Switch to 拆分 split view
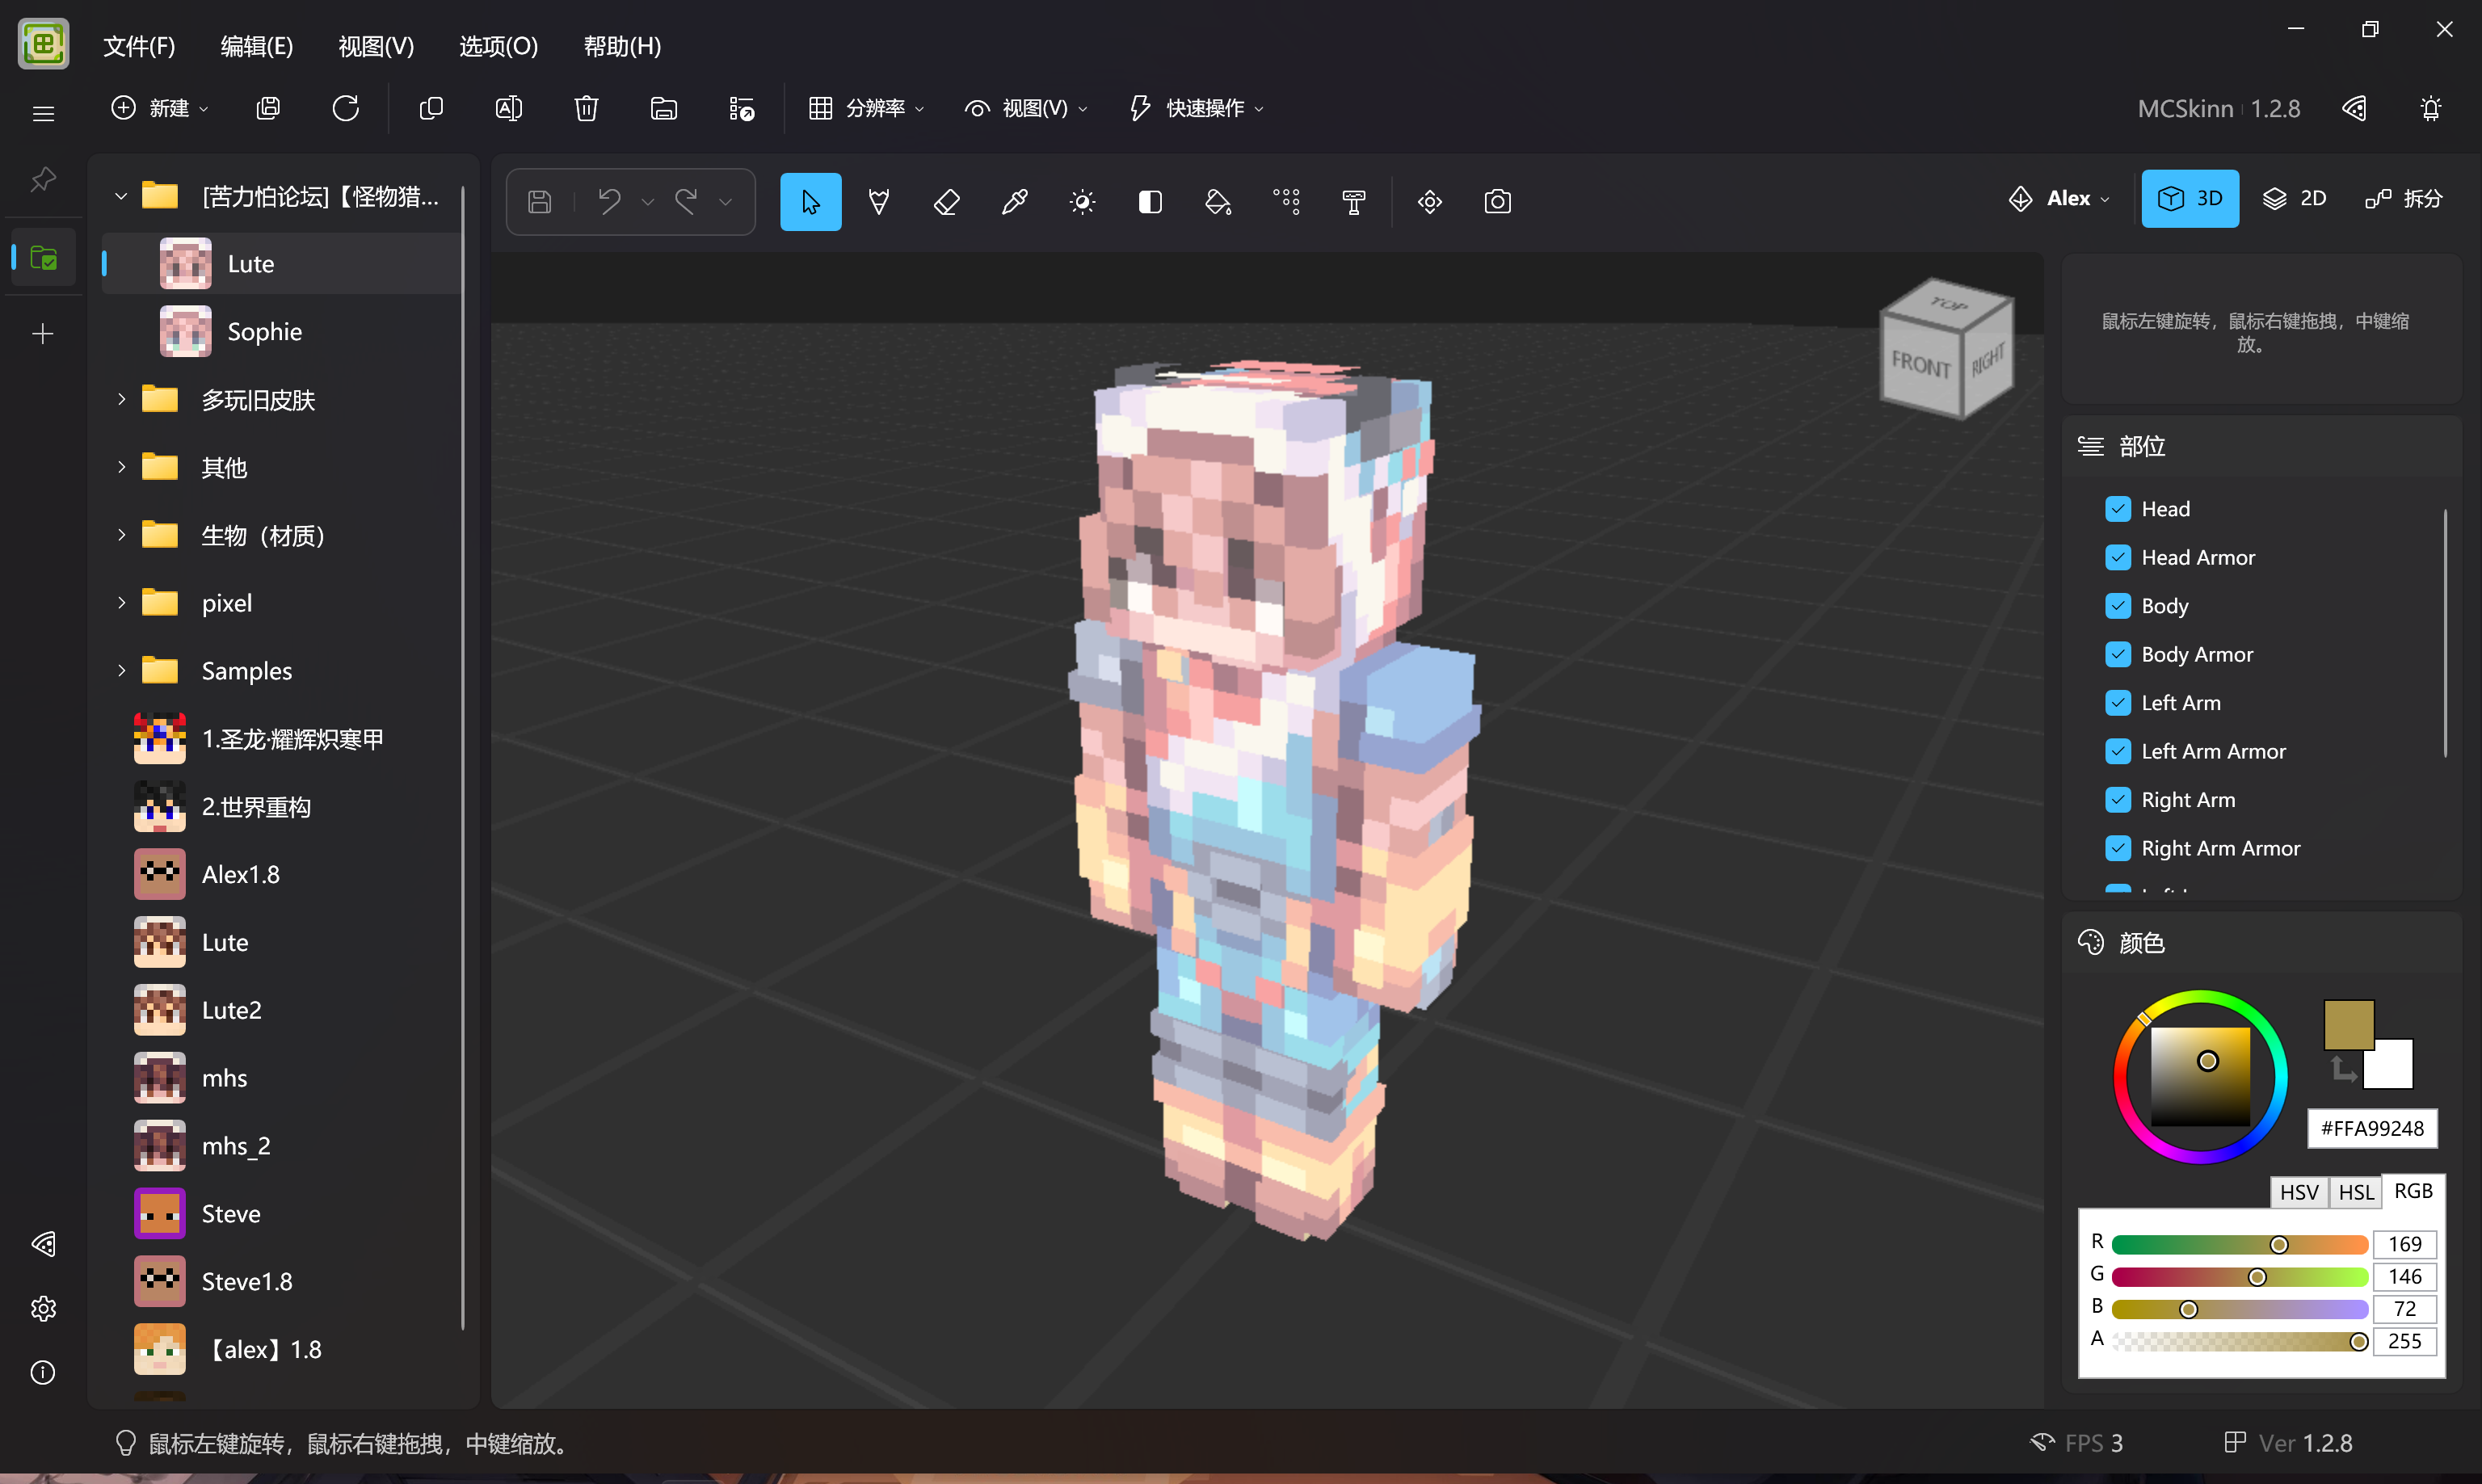This screenshot has width=2482, height=1484. (2403, 199)
